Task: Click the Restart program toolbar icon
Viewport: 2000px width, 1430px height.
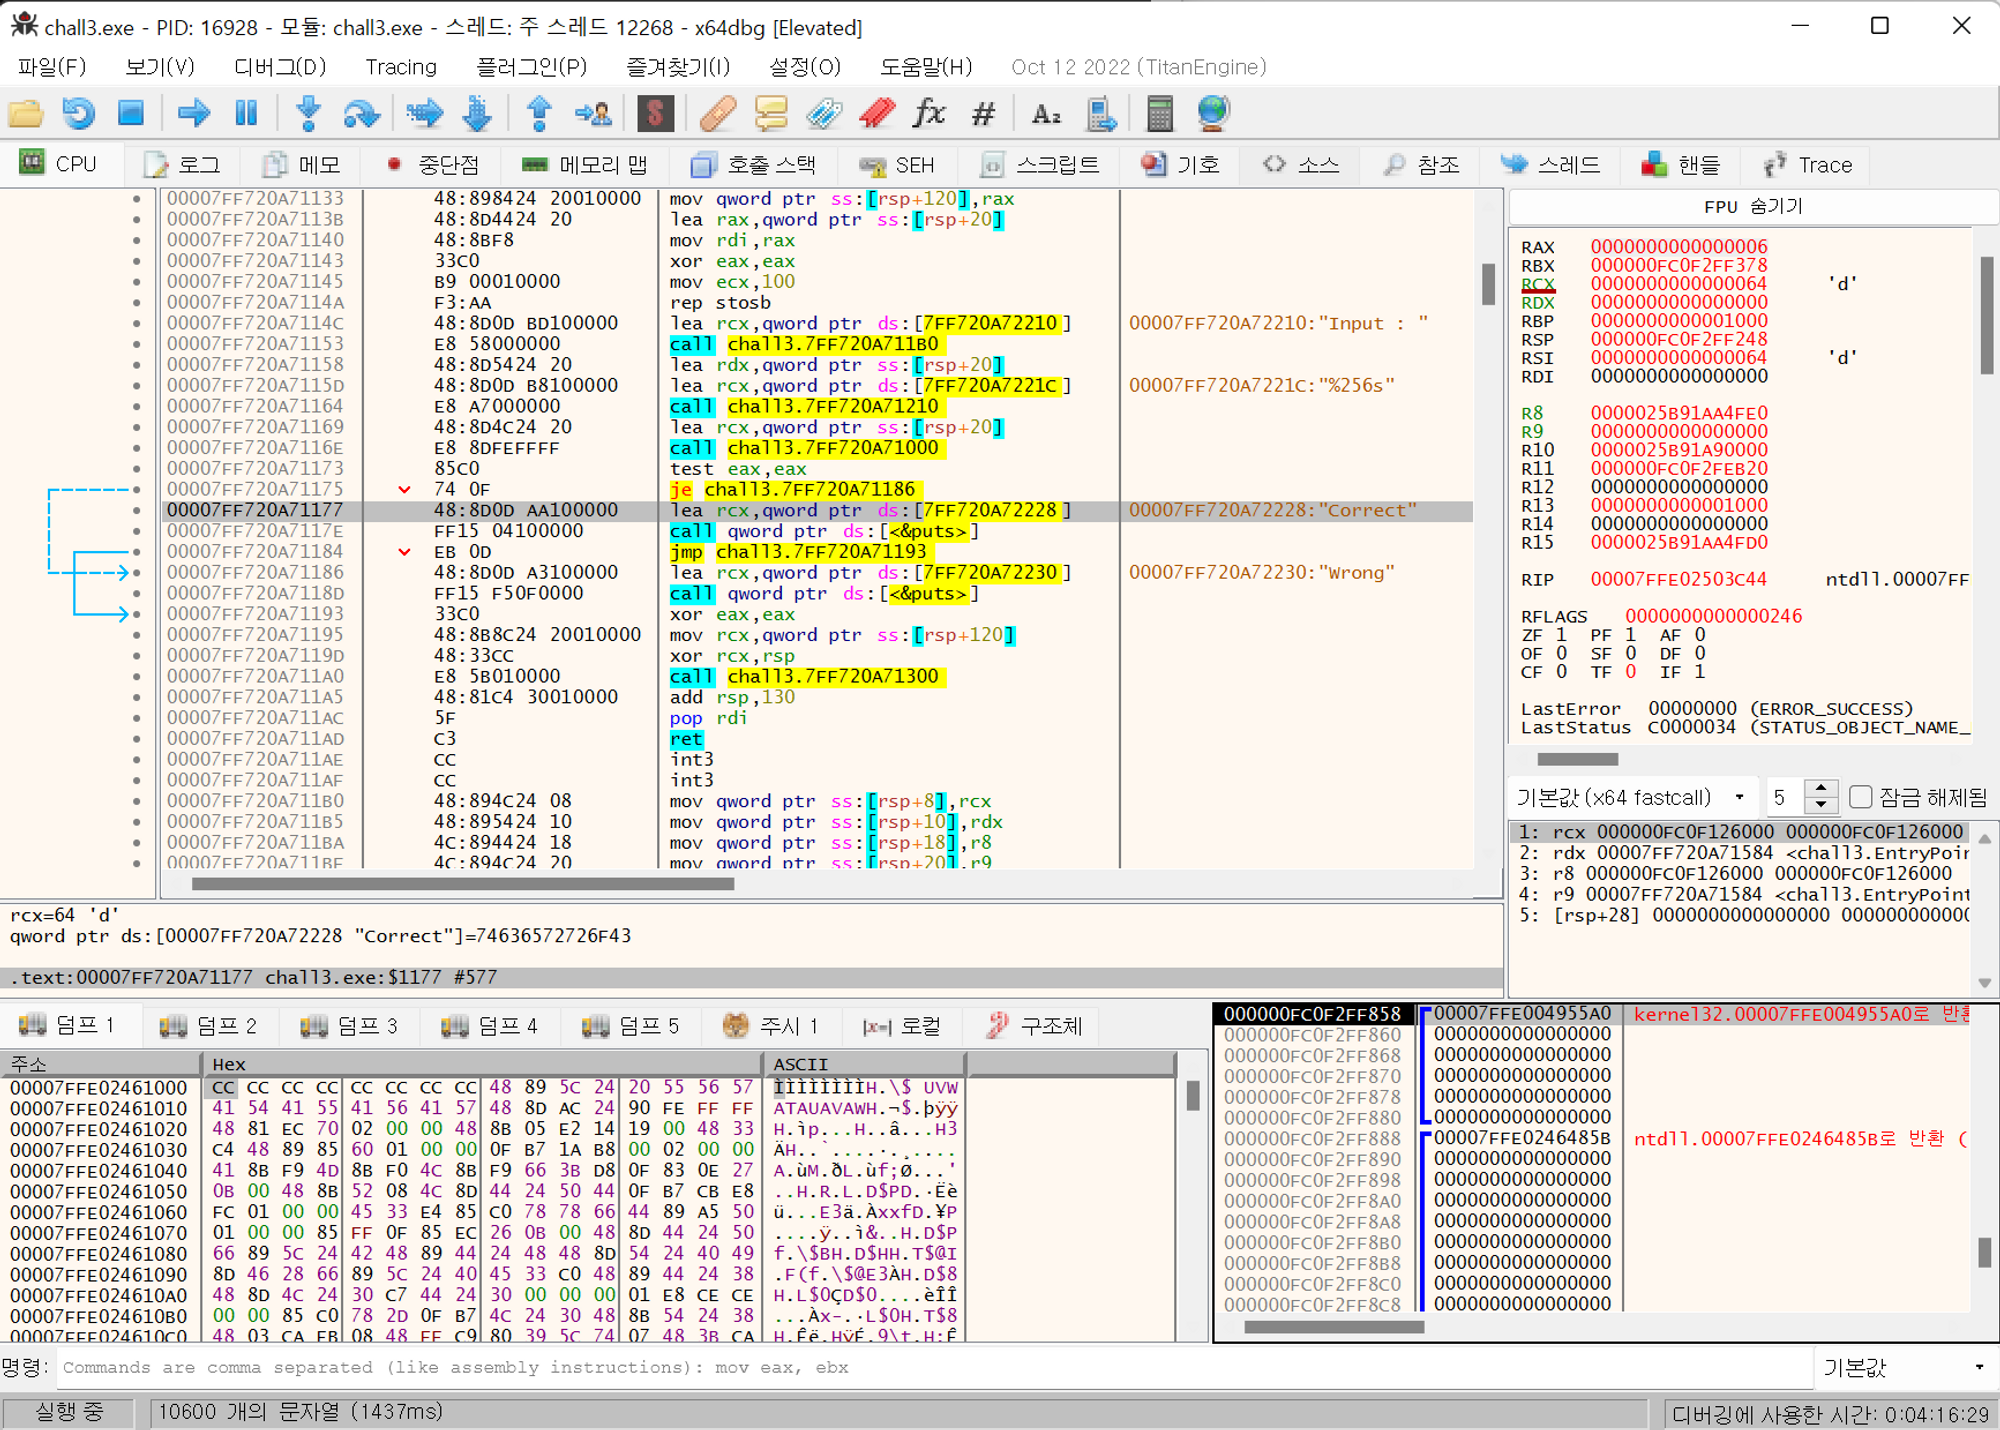Action: tap(78, 113)
